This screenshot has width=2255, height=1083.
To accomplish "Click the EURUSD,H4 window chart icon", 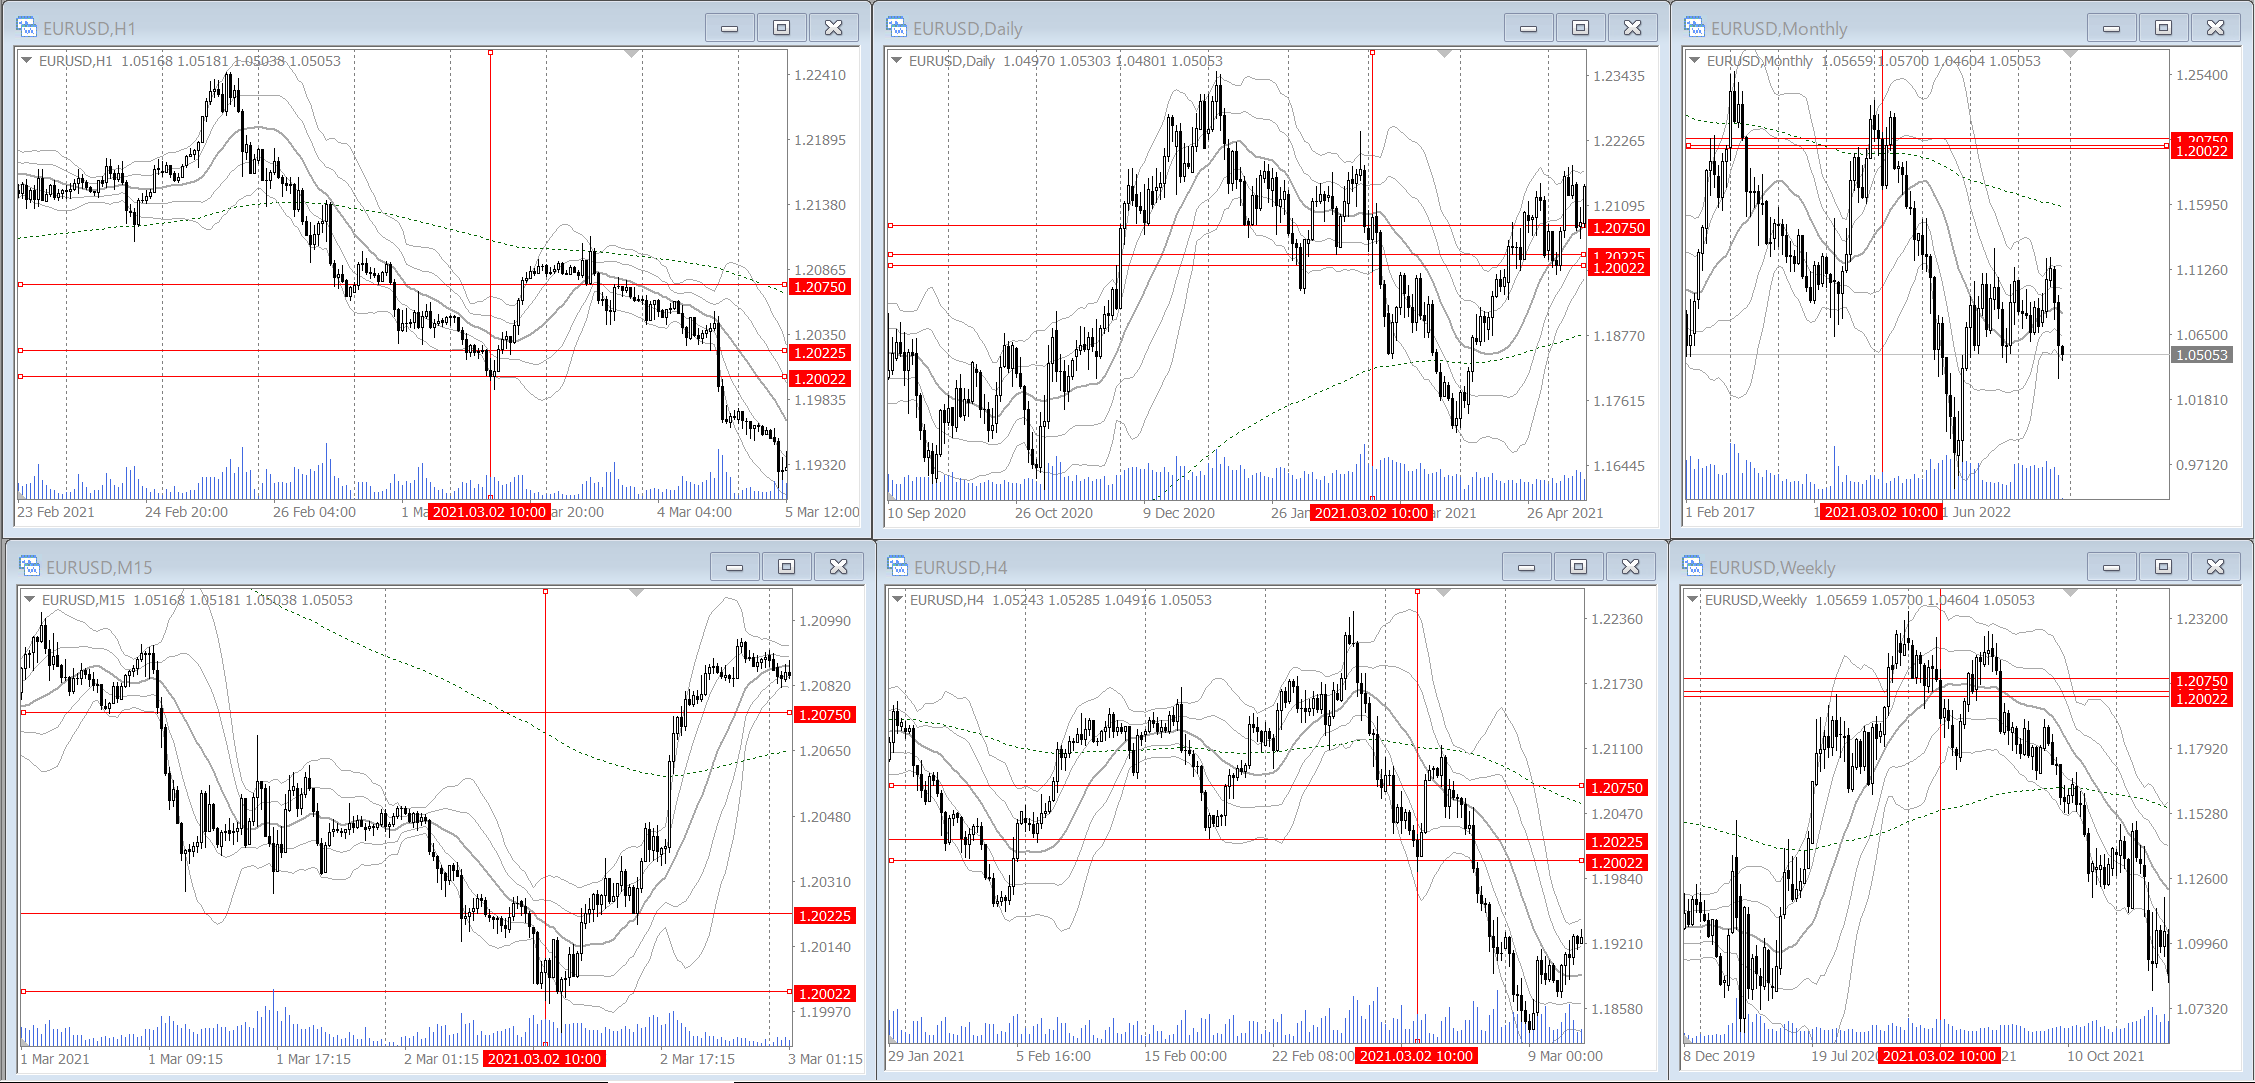I will point(898,566).
